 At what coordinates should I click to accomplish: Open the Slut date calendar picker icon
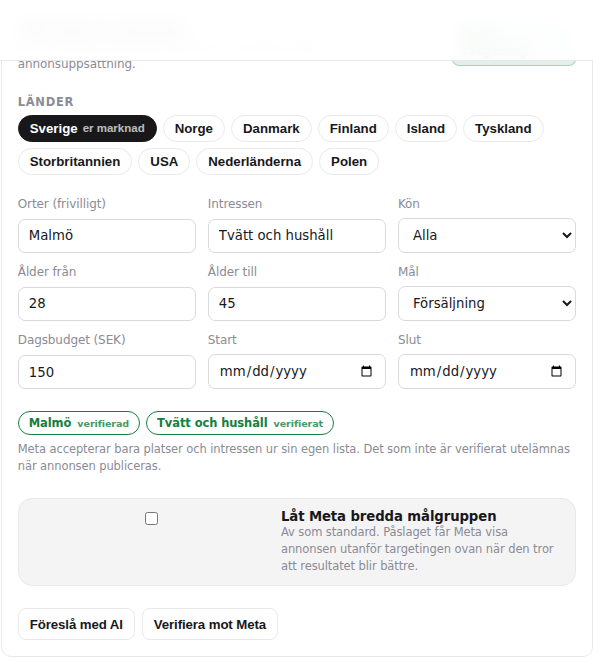pyautogui.click(x=556, y=371)
